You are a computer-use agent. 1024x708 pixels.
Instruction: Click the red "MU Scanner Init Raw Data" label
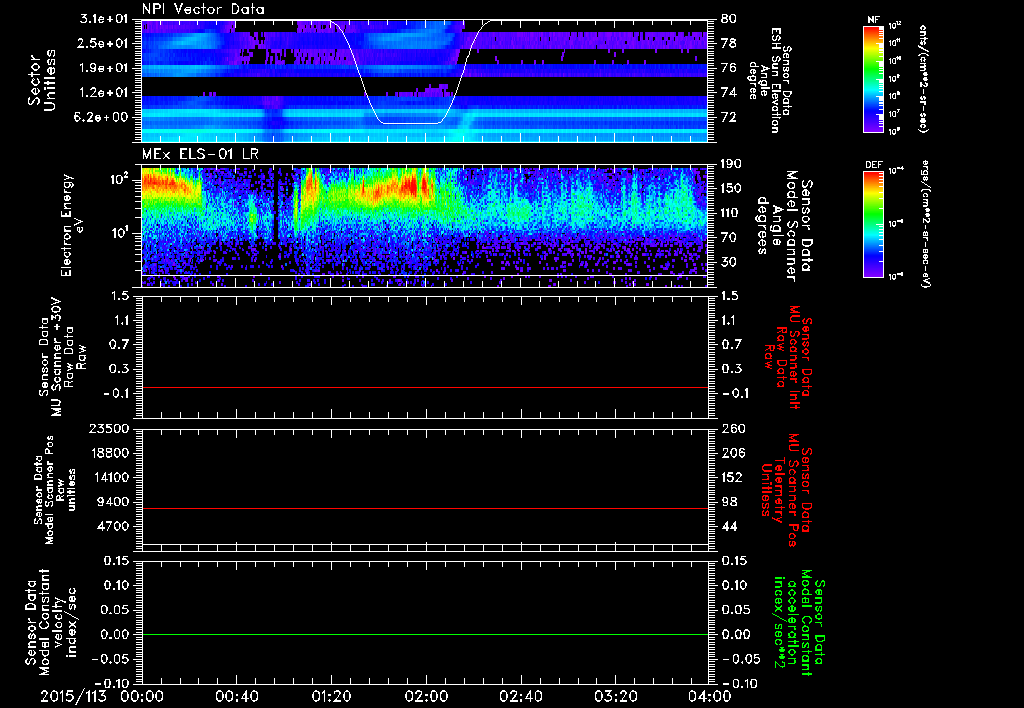point(788,357)
